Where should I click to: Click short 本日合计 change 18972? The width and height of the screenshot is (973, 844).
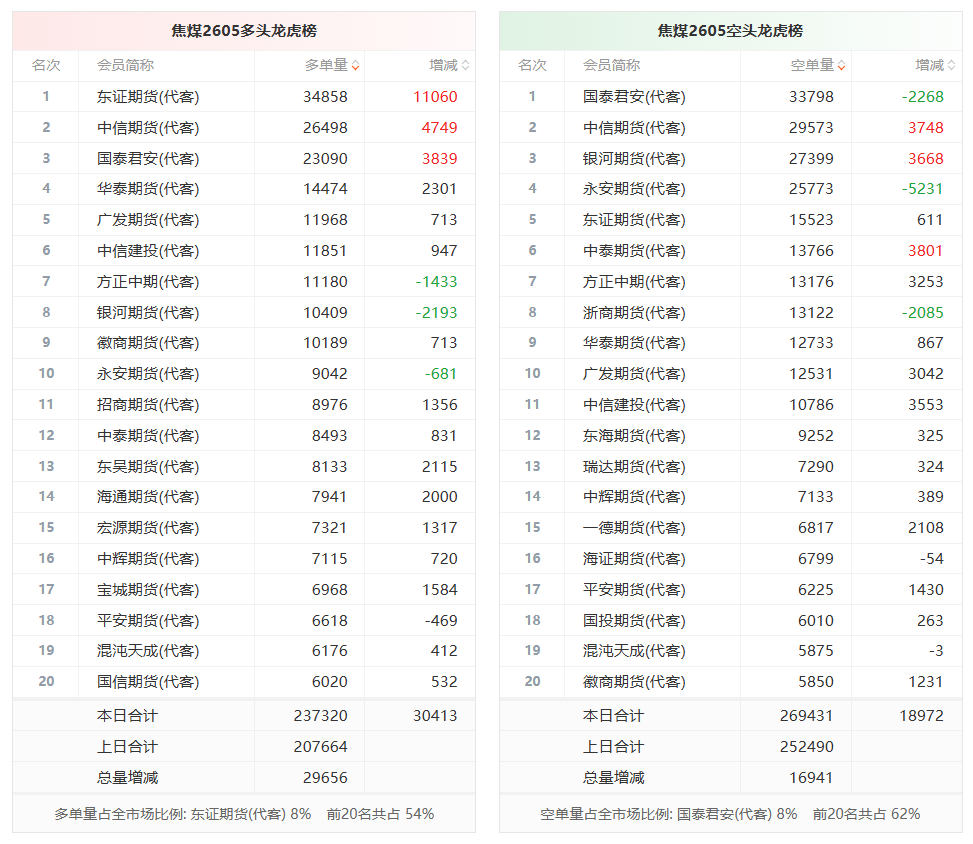[921, 716]
